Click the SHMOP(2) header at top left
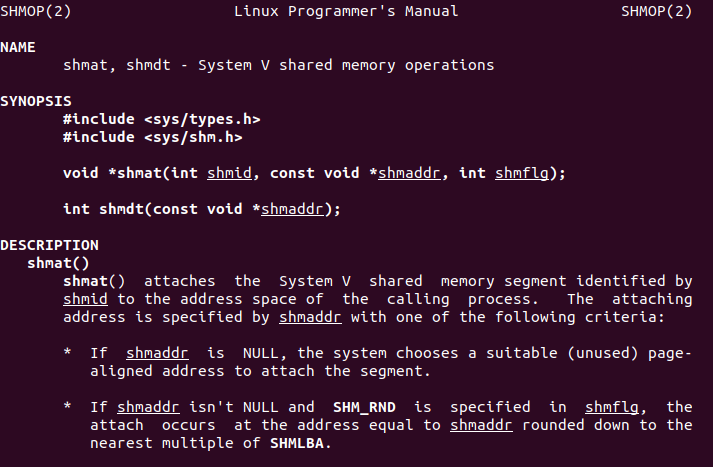 coord(35,11)
